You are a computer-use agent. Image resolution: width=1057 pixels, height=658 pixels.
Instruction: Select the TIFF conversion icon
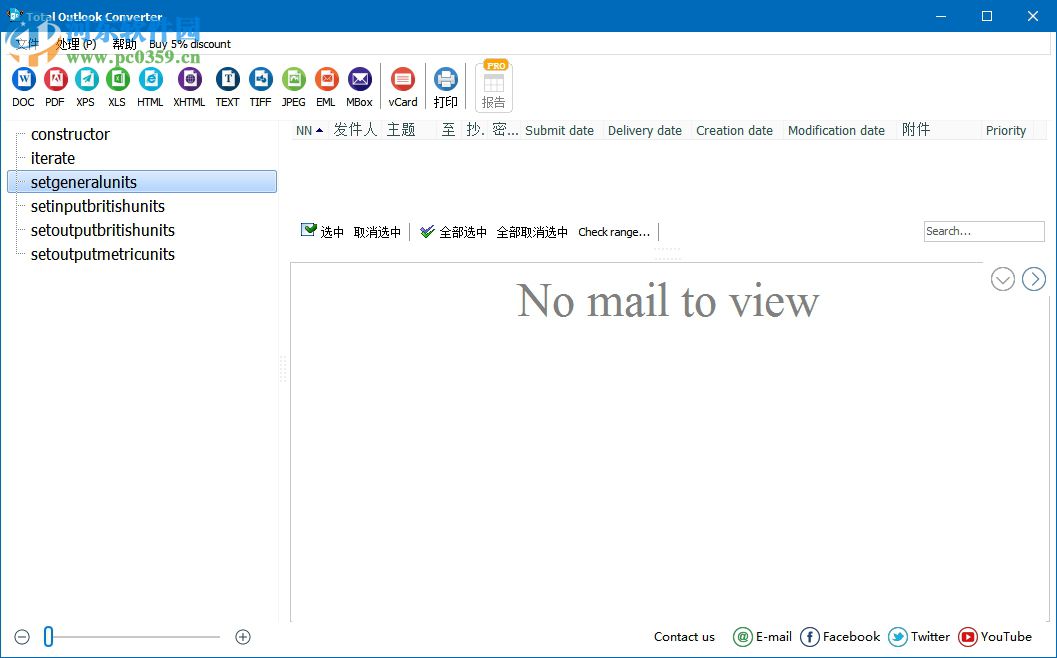[260, 78]
